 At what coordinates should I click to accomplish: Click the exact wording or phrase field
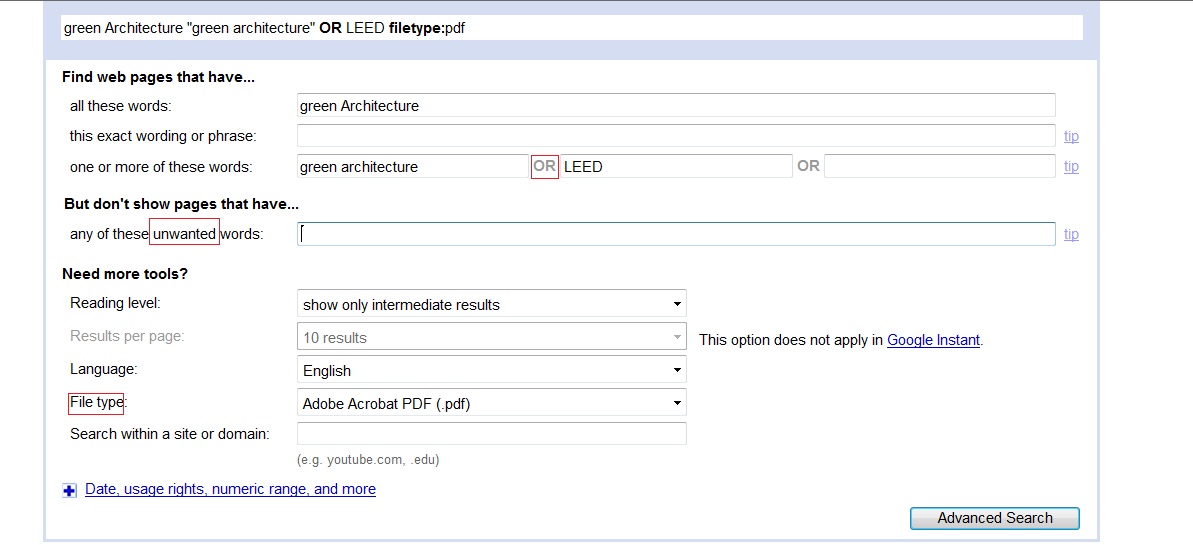click(x=676, y=136)
